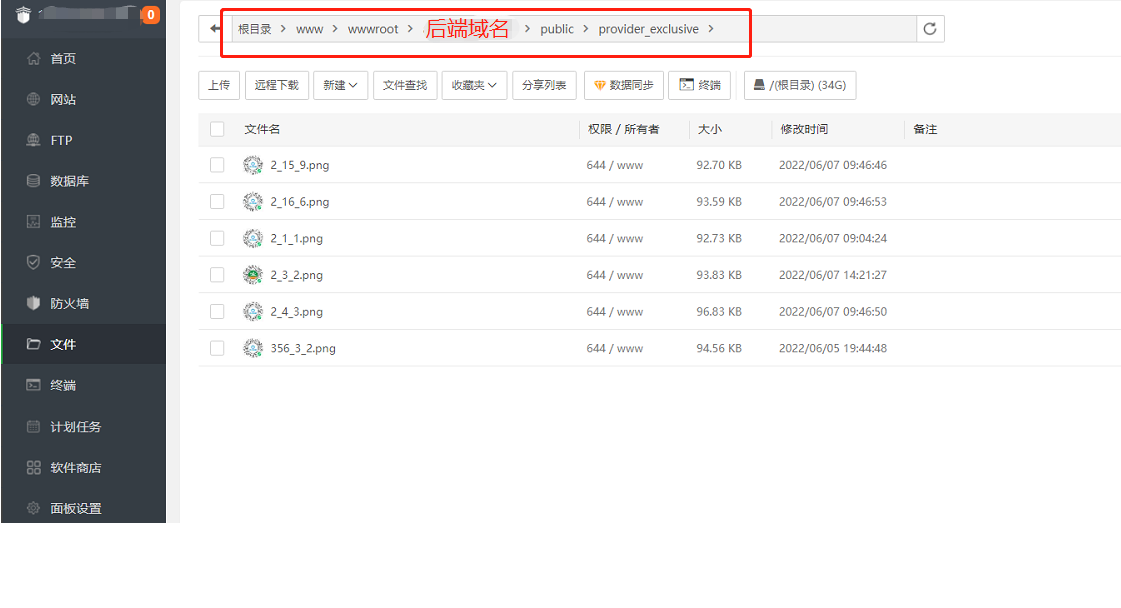Click 644 / www in the 2_3_2.png row
Viewport: 1121px width, 608px height.
tap(615, 275)
